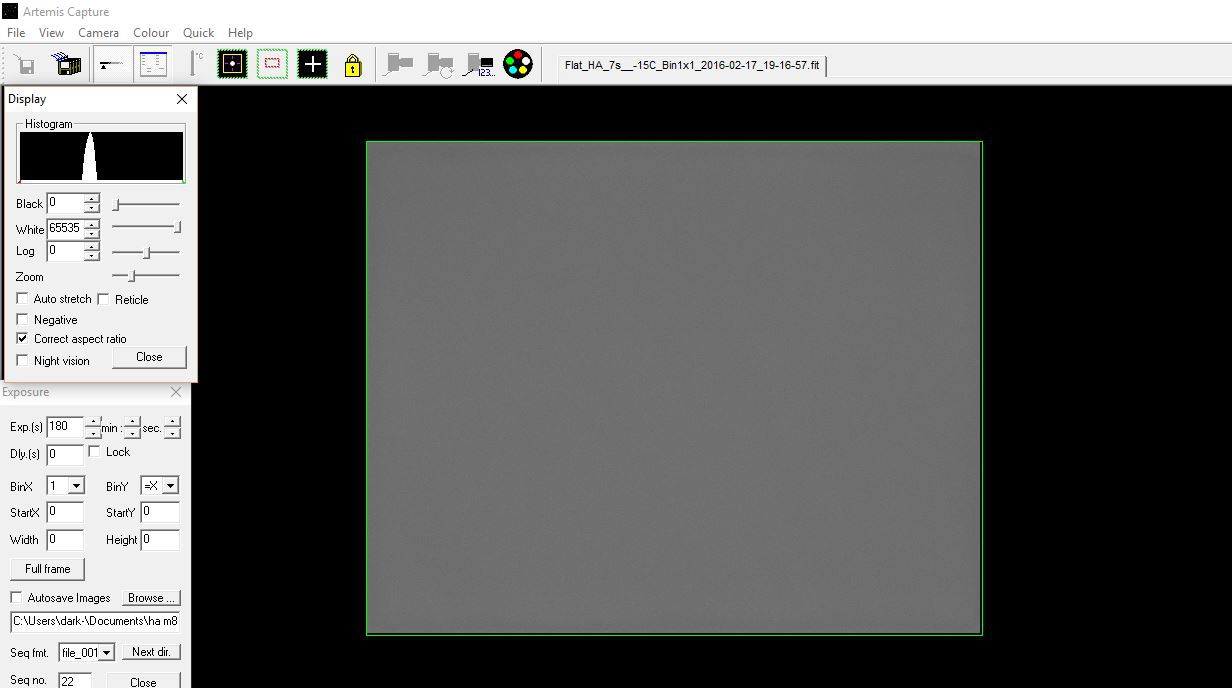This screenshot has width=1232, height=688.
Task: Click the Browse button
Action: pyautogui.click(x=151, y=598)
